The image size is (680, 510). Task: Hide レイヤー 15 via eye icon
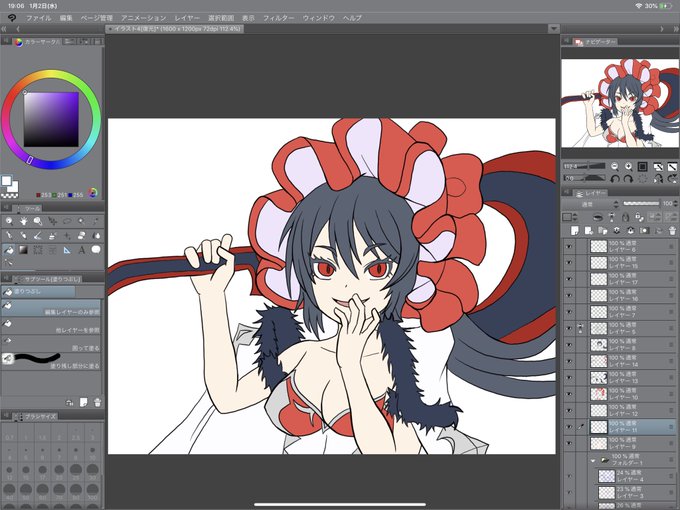[569, 263]
